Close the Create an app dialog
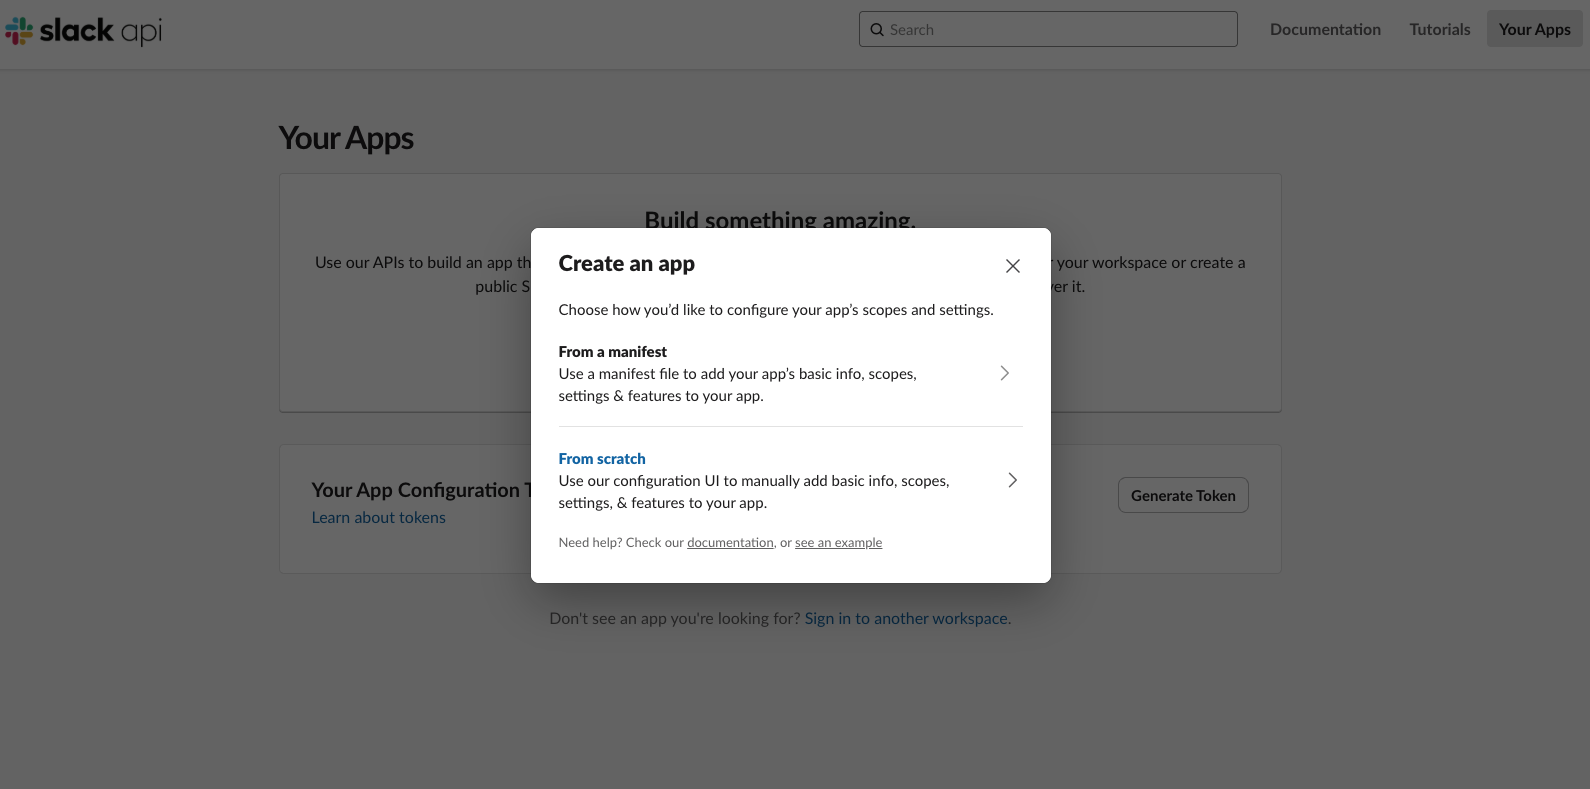Viewport: 1590px width, 789px height. pyautogui.click(x=1012, y=266)
